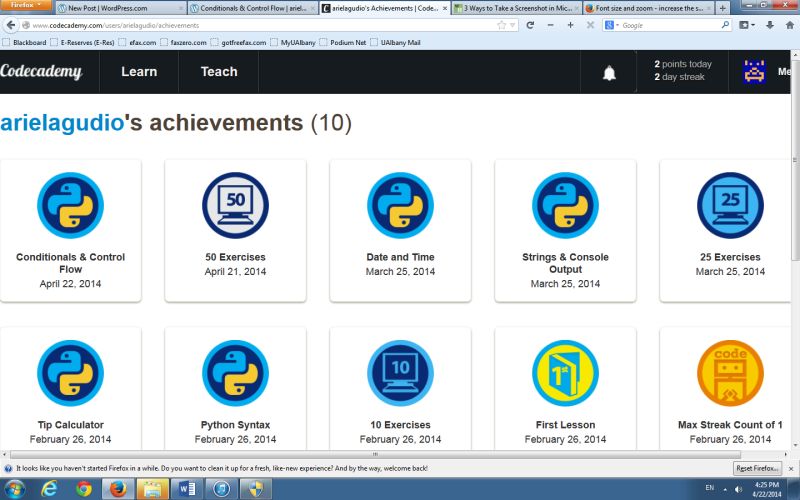Bookmark this page with the star icon
Screen dimensions: 800x500
pyautogui.click(x=502, y=25)
